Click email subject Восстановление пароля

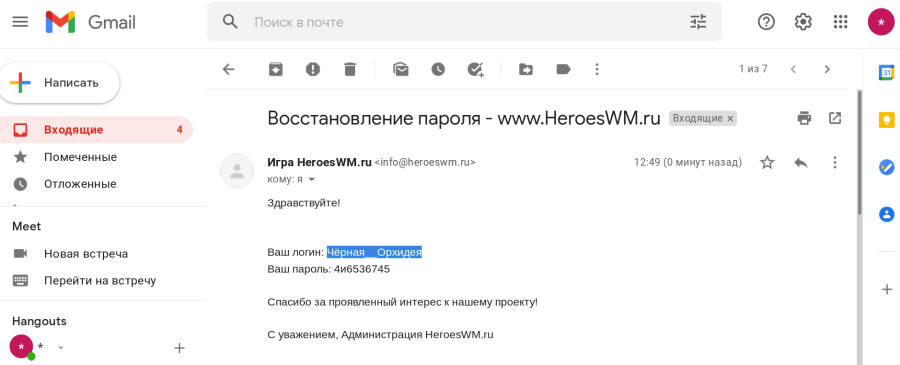[374, 118]
